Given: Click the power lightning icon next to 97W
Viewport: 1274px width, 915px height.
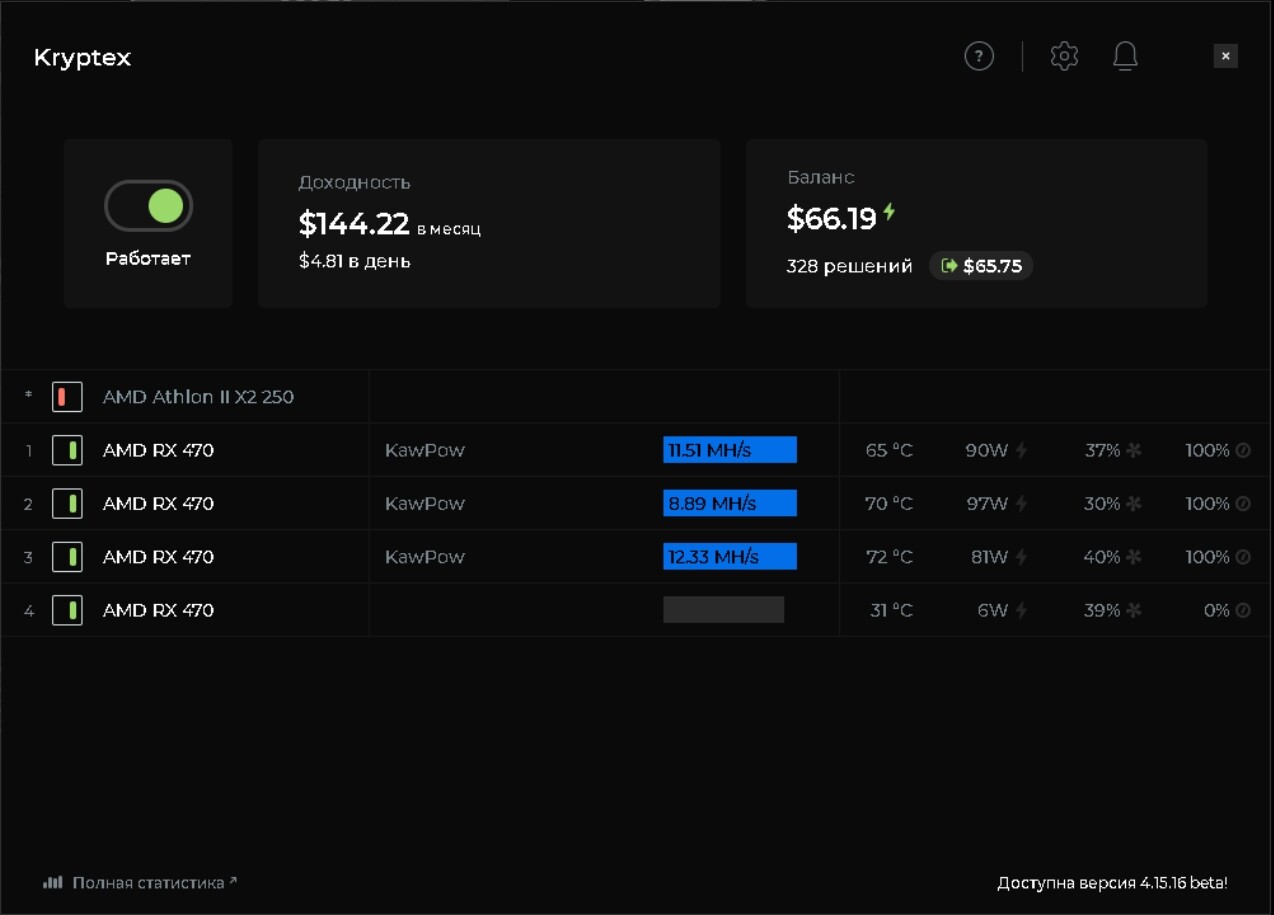Looking at the screenshot, I should [x=1021, y=503].
